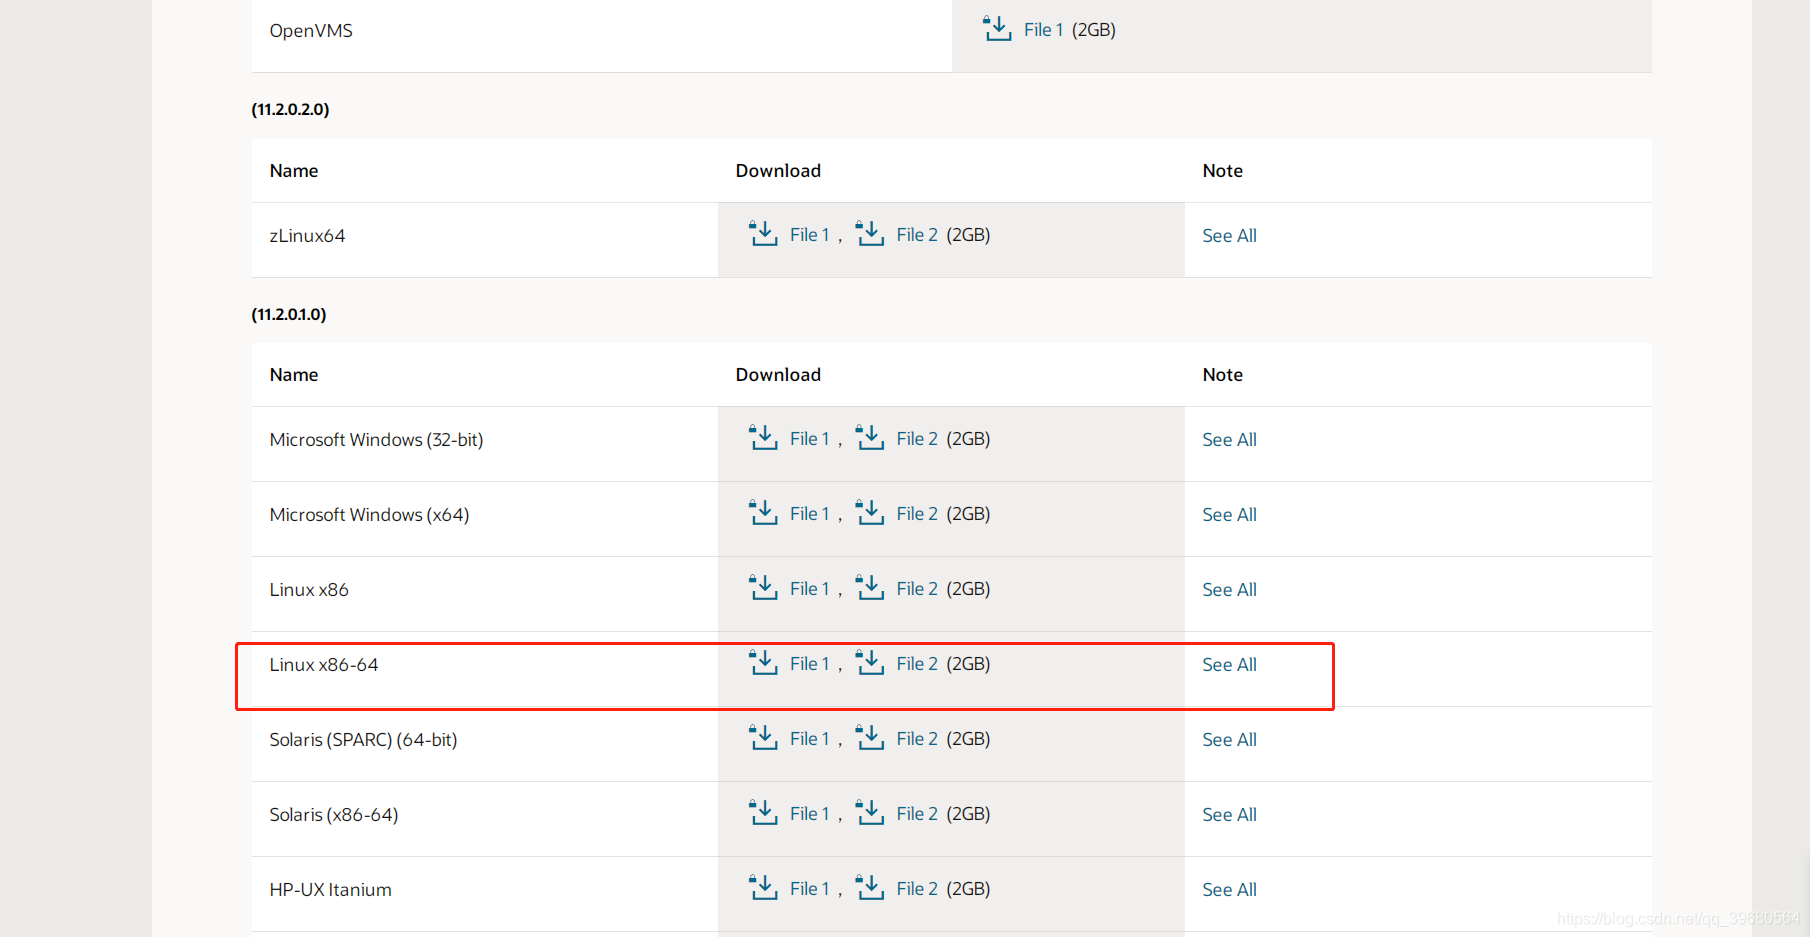This screenshot has height=937, width=1810.
Task: Click Microsoft Windows (32-bit) File 1 download icon
Action: pyautogui.click(x=763, y=437)
